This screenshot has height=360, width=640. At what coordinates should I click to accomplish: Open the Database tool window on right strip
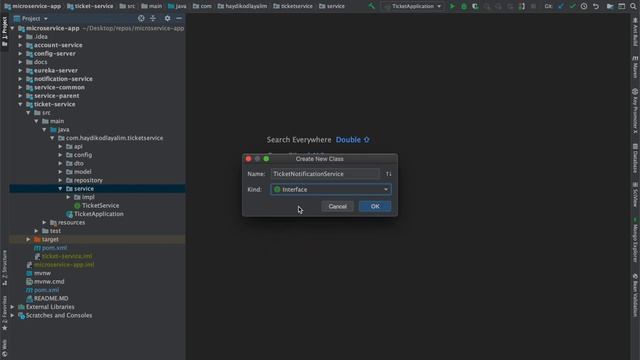click(635, 158)
